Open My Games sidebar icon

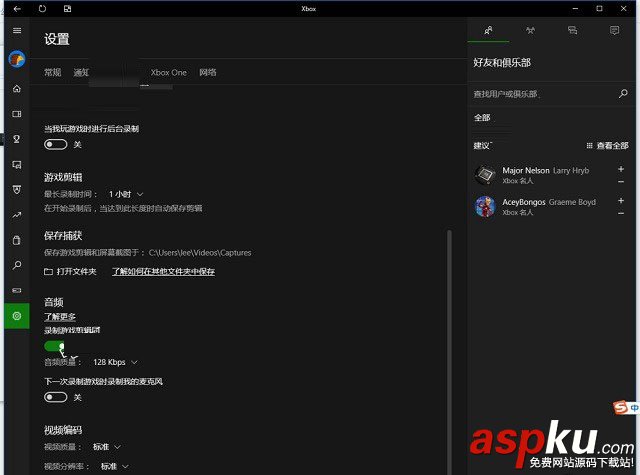17,114
